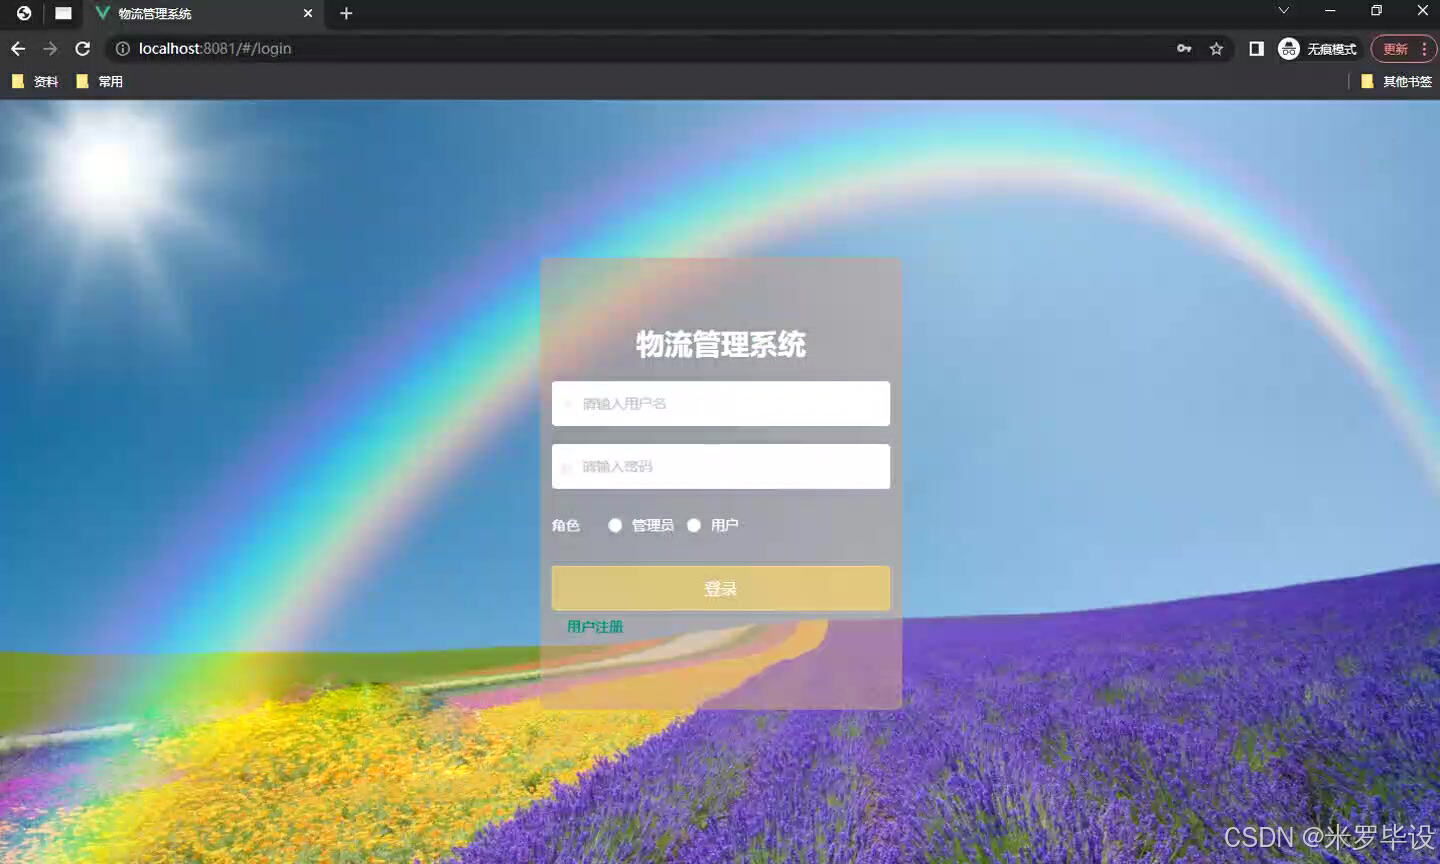Click the 角色 role label
Viewport: 1440px width, 864px height.
click(x=566, y=525)
